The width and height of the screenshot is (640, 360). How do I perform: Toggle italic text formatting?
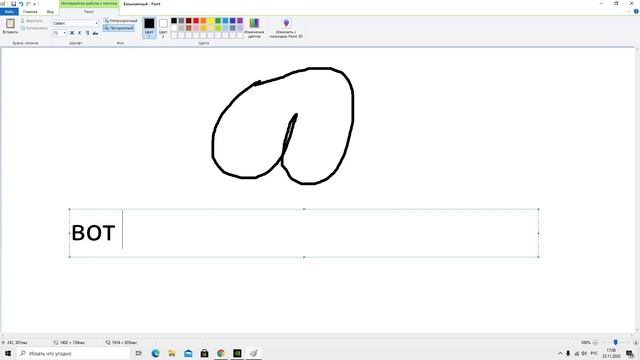coord(80,33)
